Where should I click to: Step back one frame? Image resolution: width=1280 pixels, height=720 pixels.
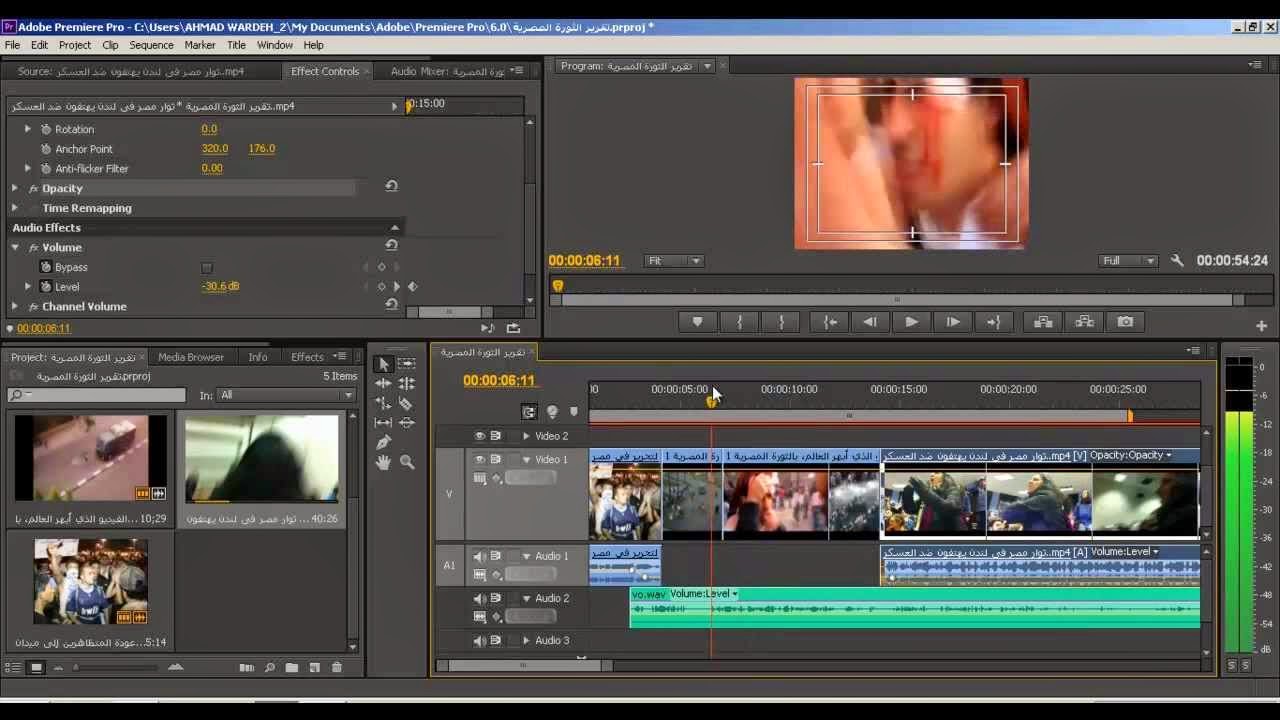[x=870, y=322]
